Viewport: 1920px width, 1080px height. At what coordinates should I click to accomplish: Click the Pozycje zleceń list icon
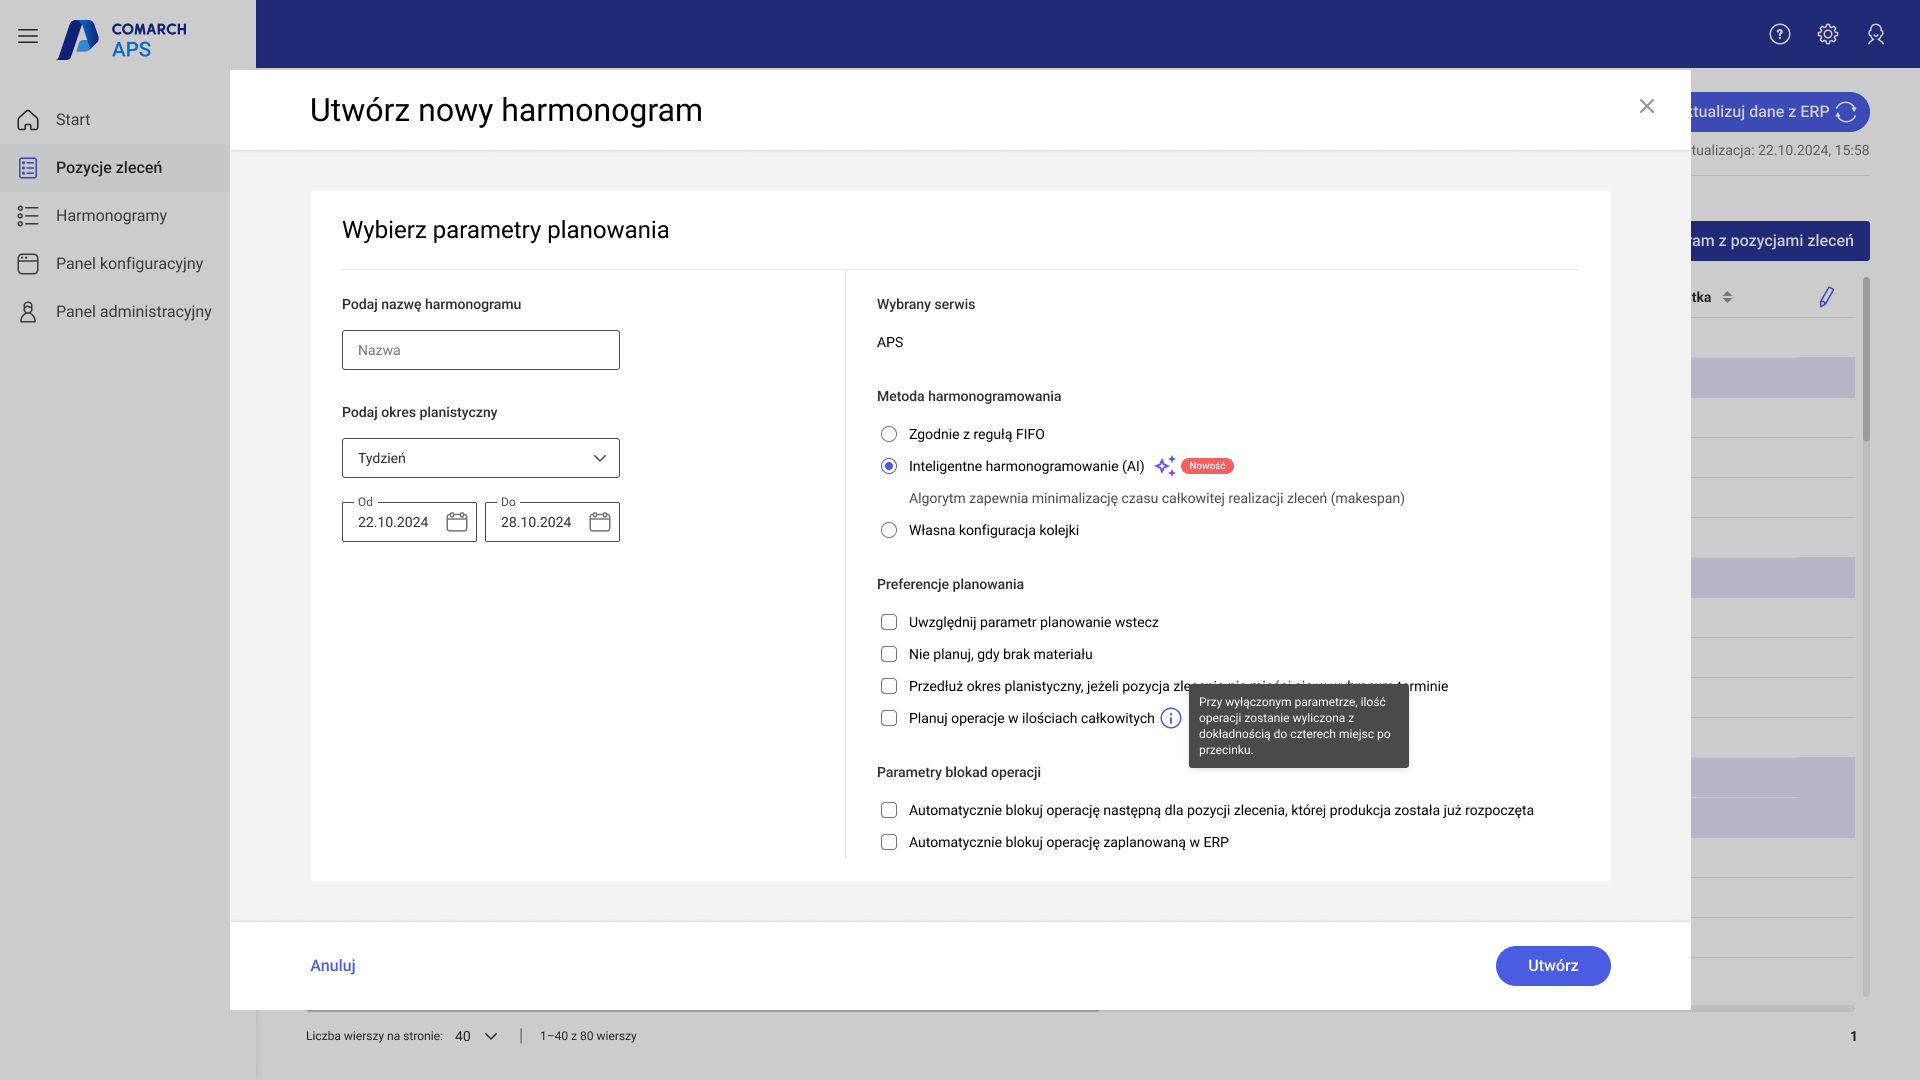(28, 168)
